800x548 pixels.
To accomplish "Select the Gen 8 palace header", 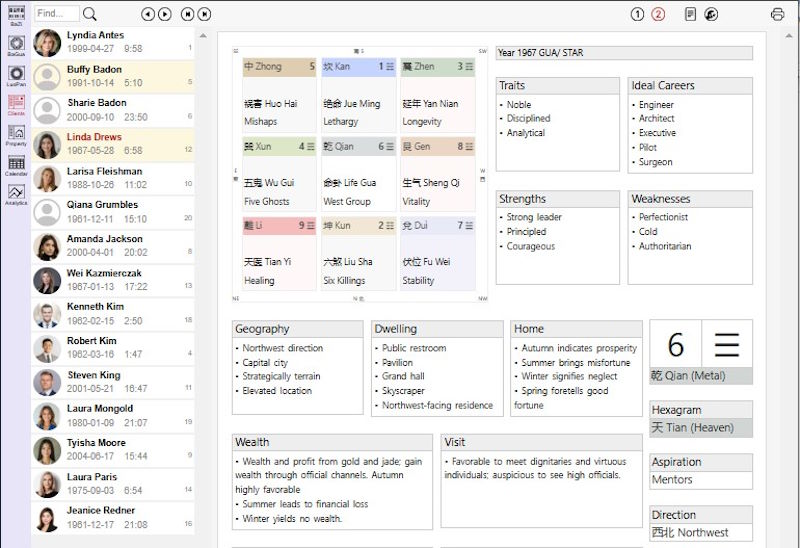I will [x=438, y=147].
